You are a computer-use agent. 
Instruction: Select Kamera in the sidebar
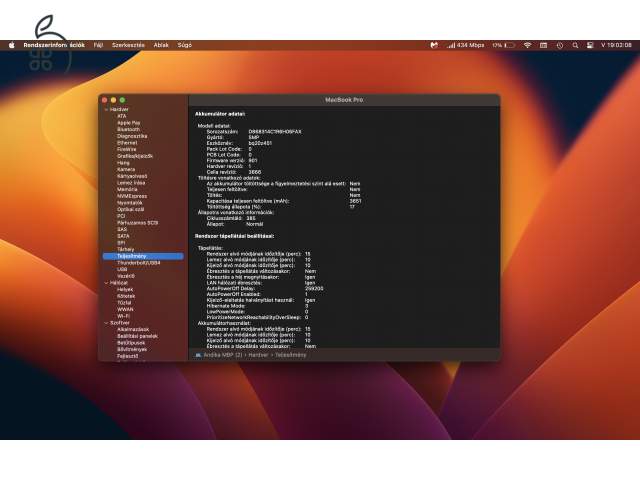tap(126, 169)
